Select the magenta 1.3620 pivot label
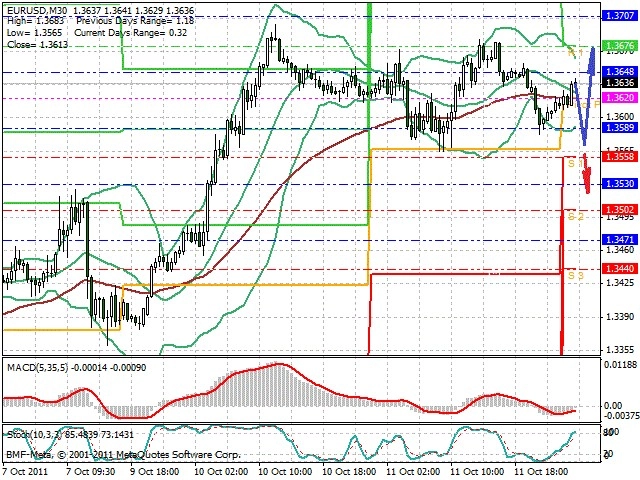This screenshot has width=640, height=480. click(x=620, y=98)
